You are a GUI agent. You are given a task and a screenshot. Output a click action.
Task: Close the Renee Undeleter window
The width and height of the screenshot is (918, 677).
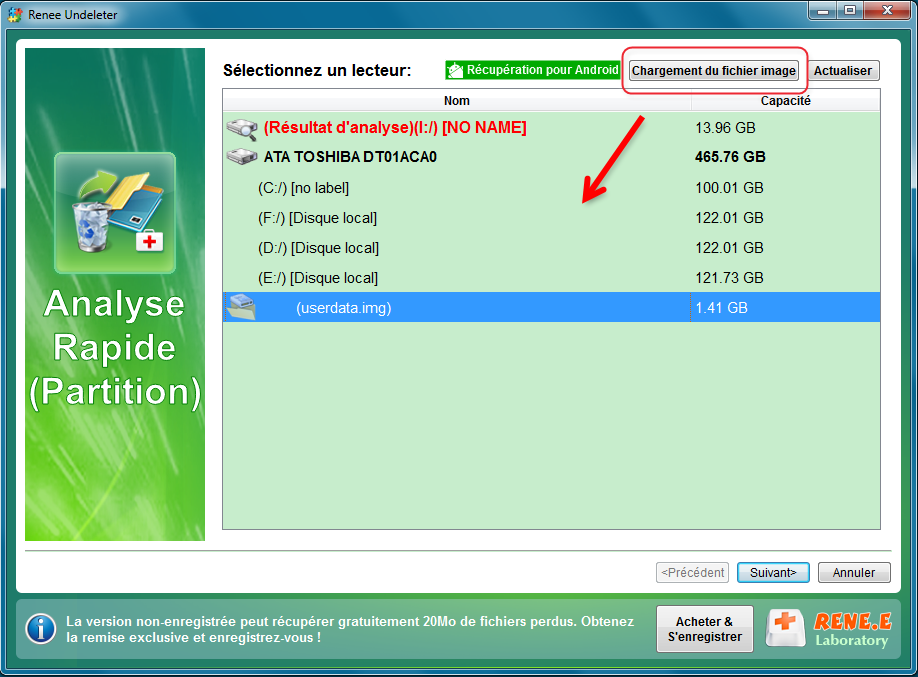coord(887,11)
